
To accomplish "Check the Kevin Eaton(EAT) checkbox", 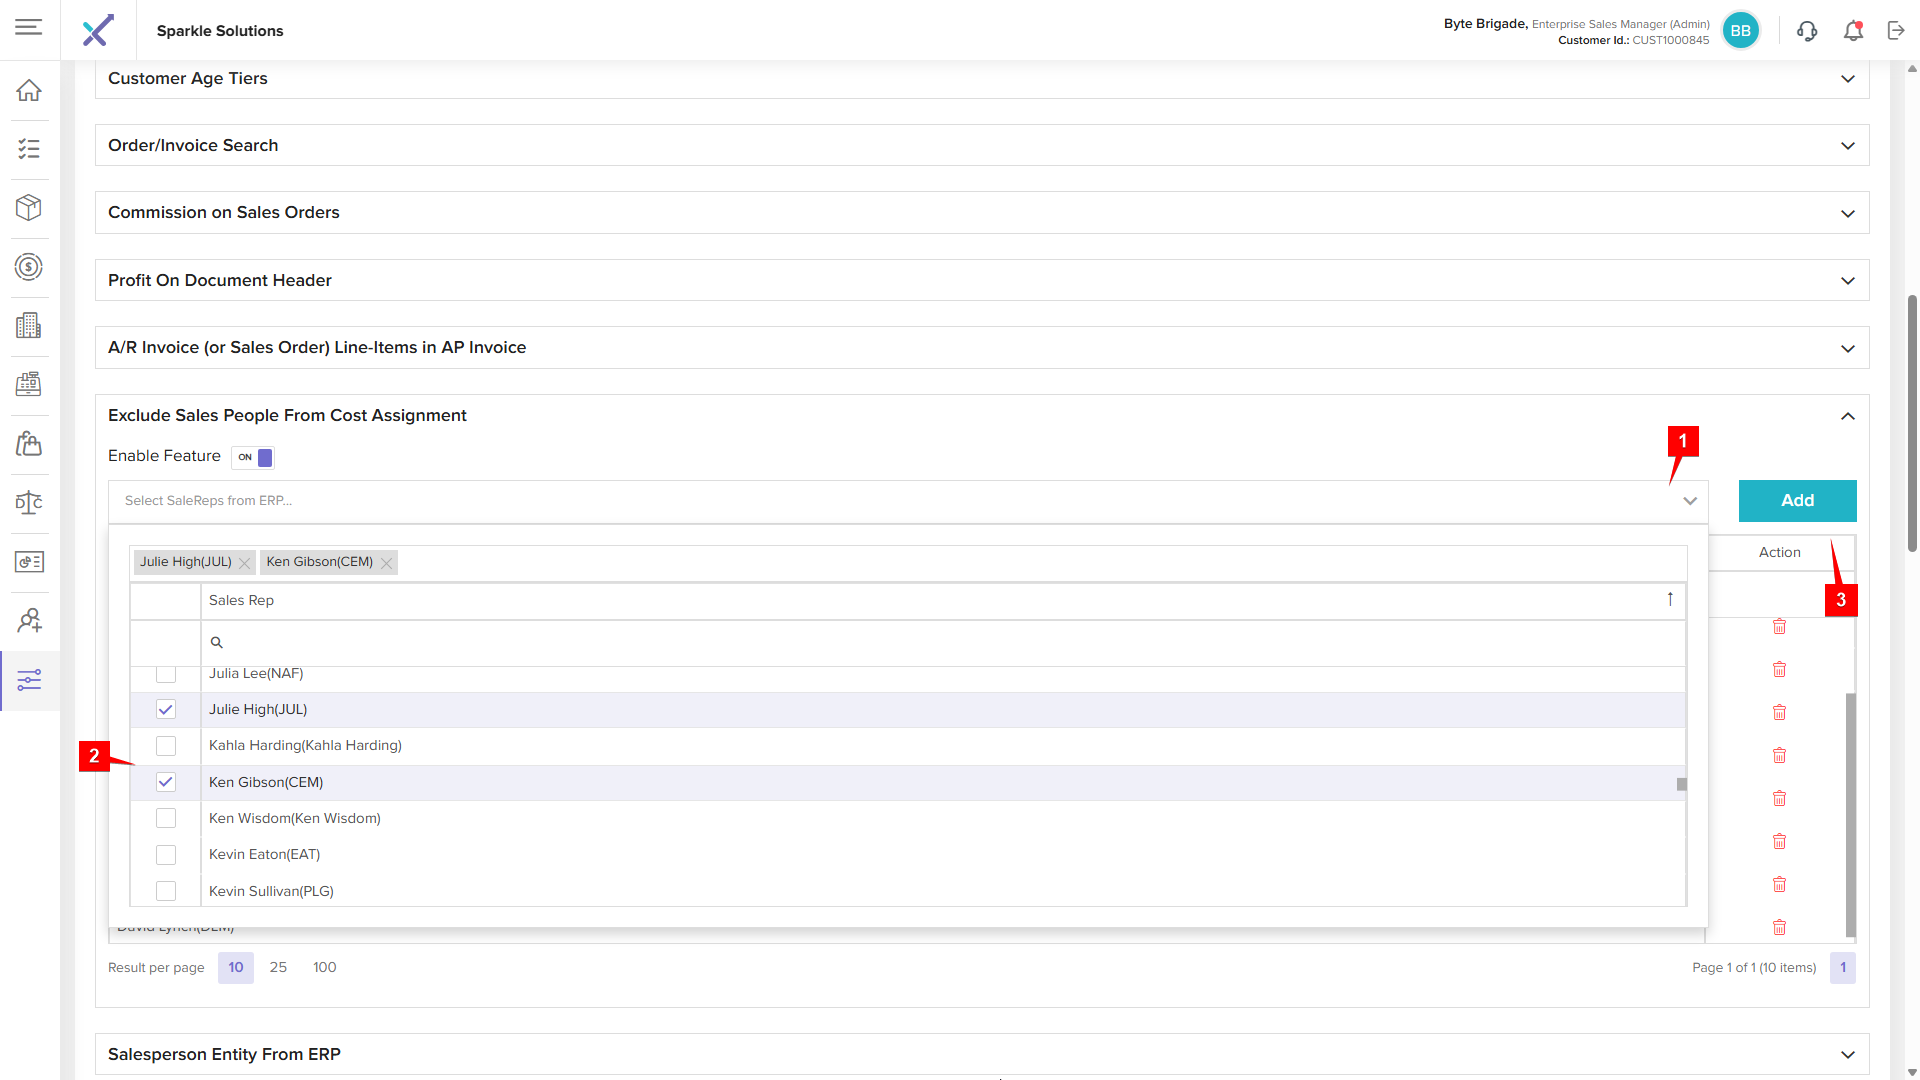I will point(166,855).
